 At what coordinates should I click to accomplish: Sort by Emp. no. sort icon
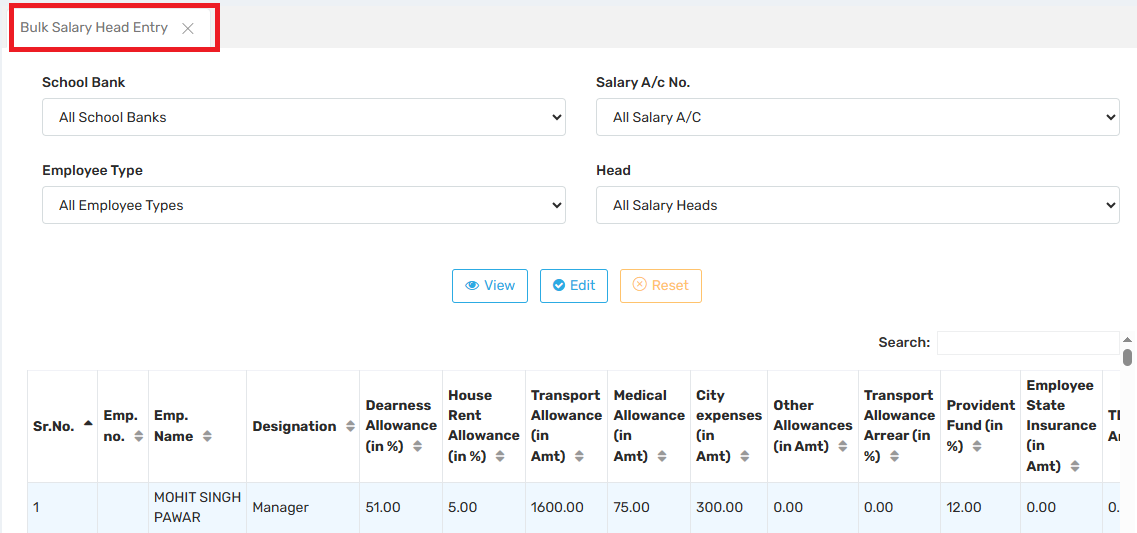click(138, 436)
